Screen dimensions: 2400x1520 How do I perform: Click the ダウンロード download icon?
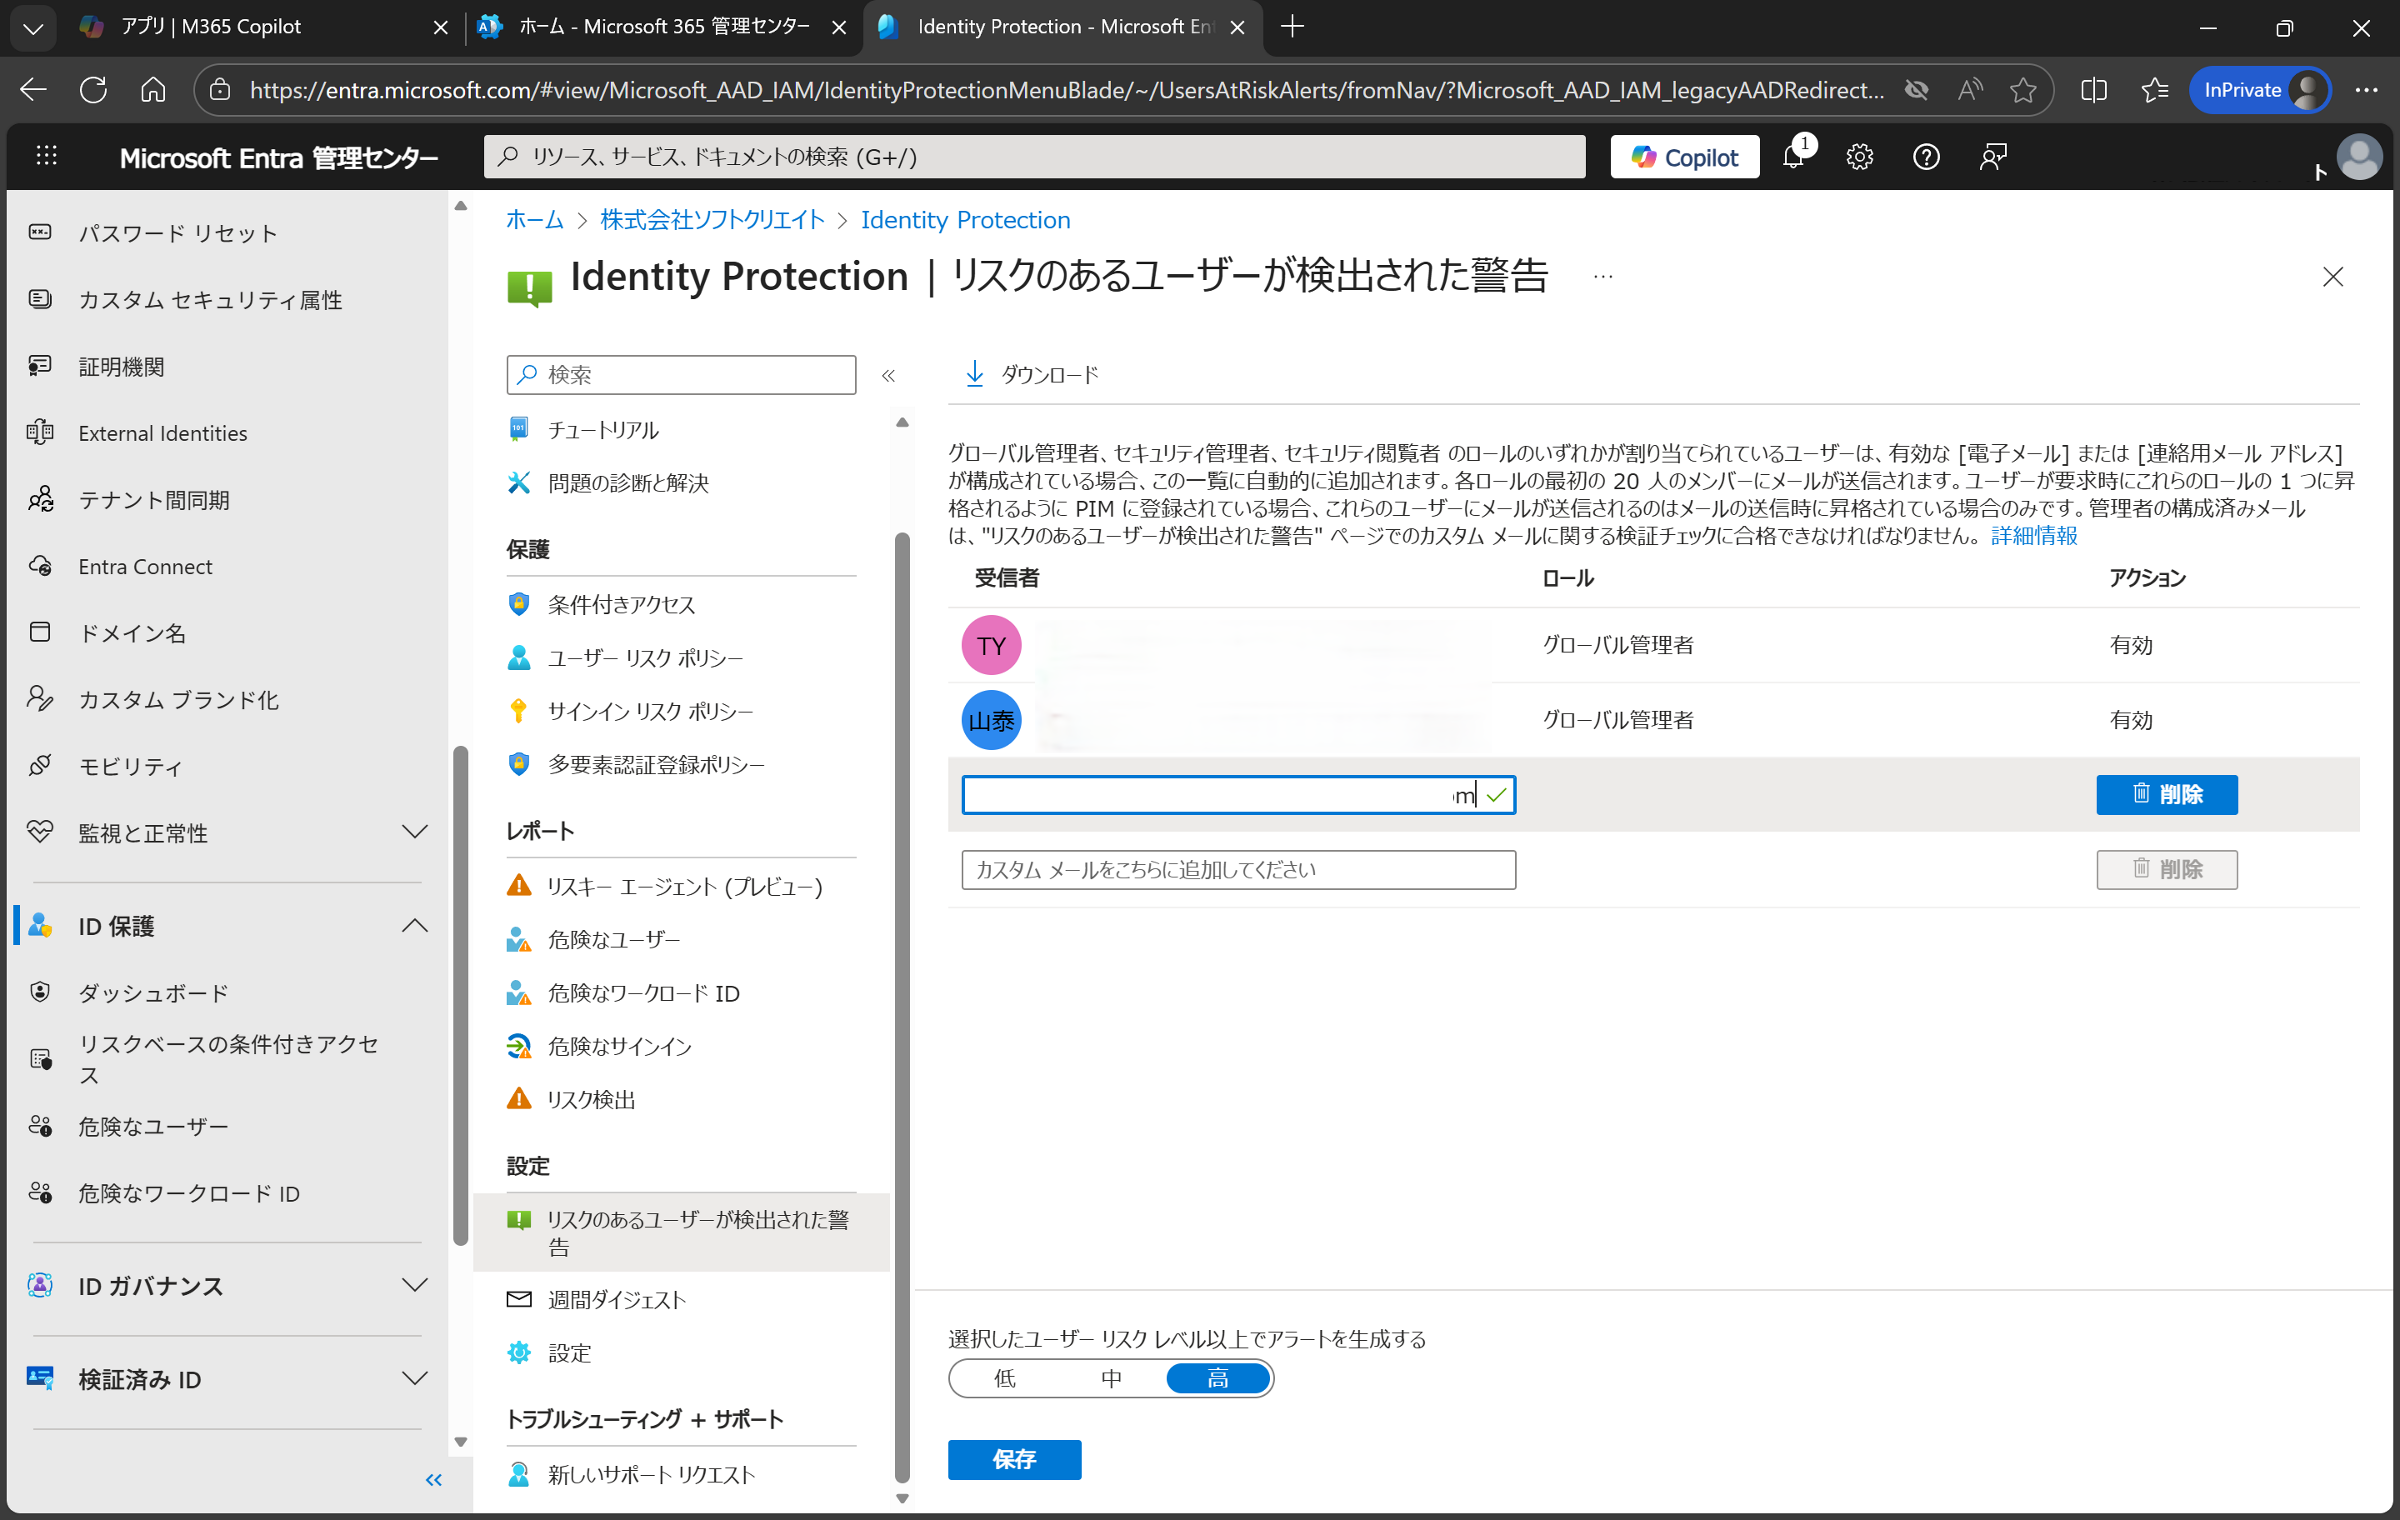click(974, 373)
